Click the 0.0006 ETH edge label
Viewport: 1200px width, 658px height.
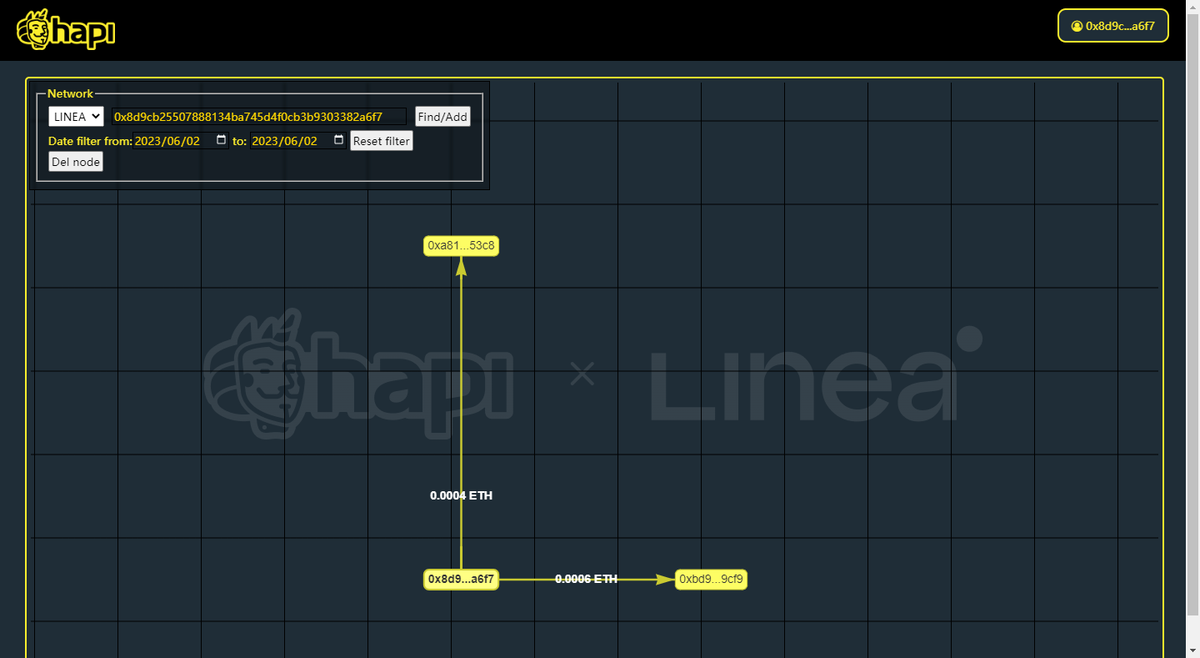pyautogui.click(x=586, y=579)
